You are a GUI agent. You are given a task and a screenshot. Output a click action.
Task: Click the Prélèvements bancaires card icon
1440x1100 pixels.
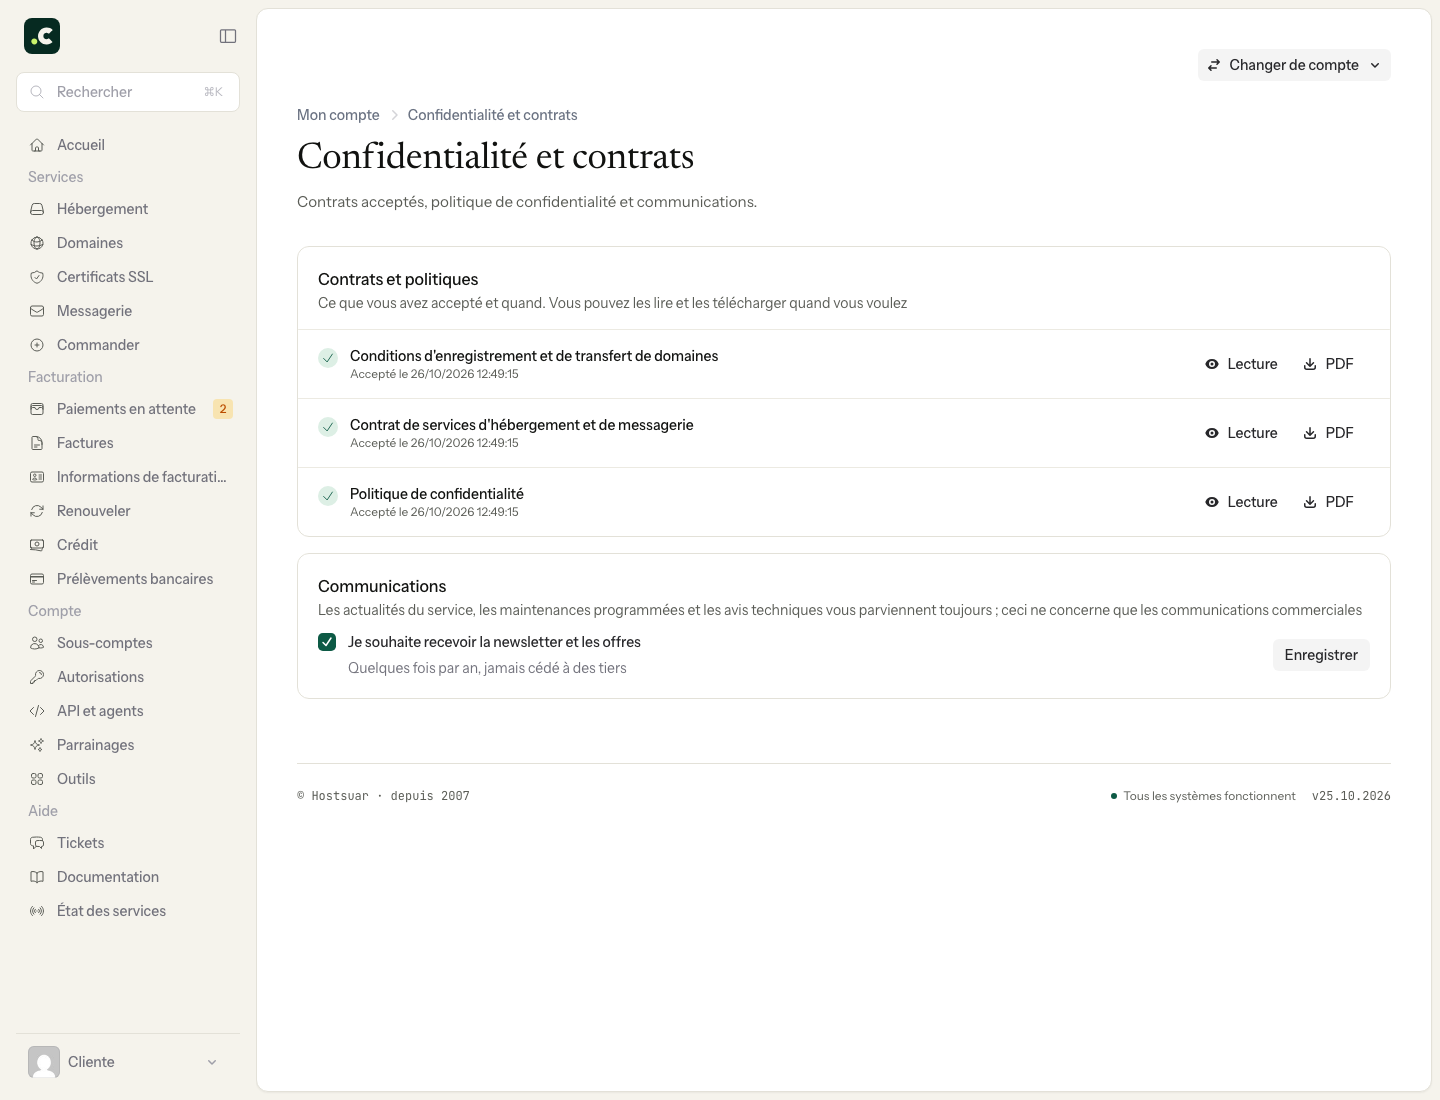37,579
